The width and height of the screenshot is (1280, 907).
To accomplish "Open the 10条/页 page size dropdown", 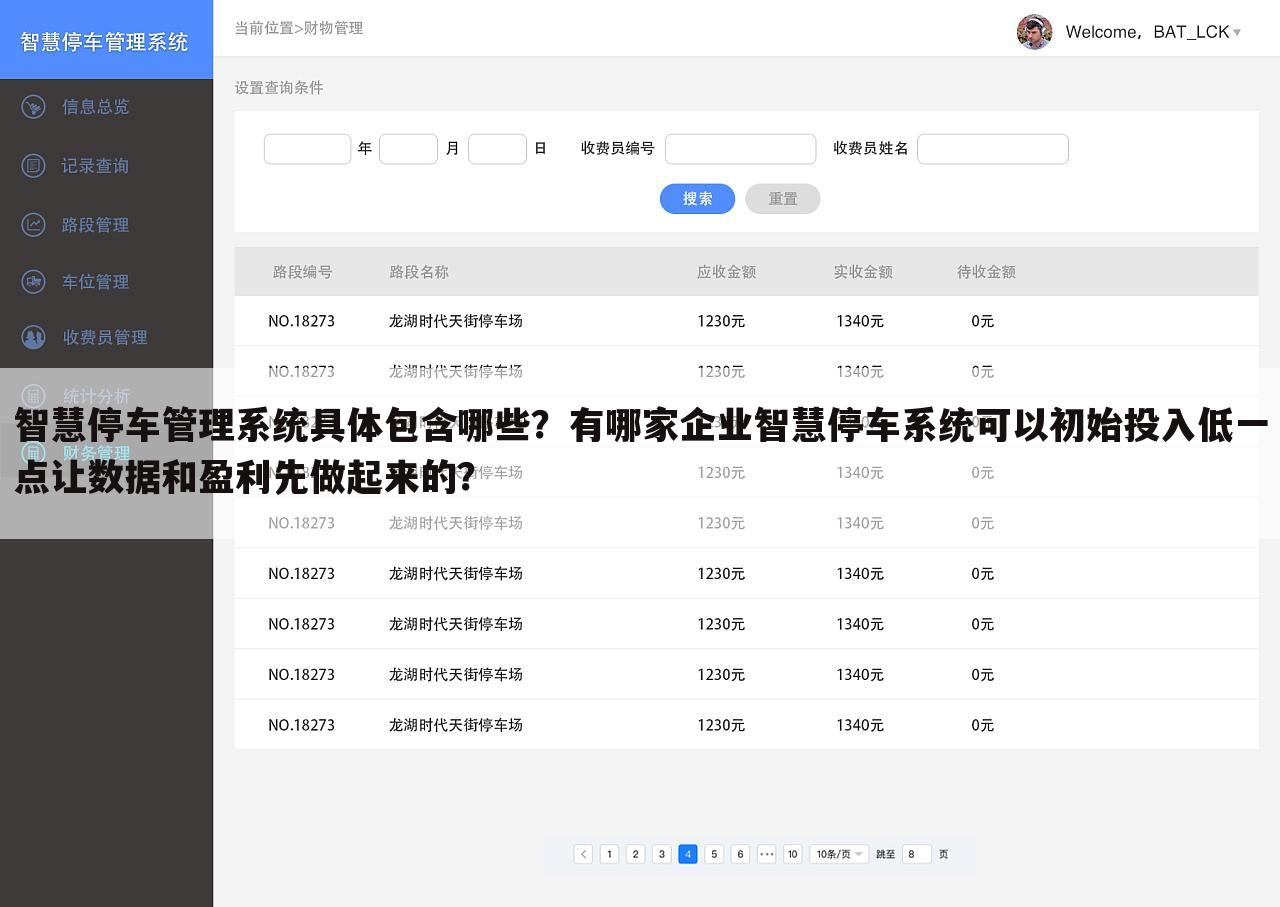I will (x=839, y=854).
